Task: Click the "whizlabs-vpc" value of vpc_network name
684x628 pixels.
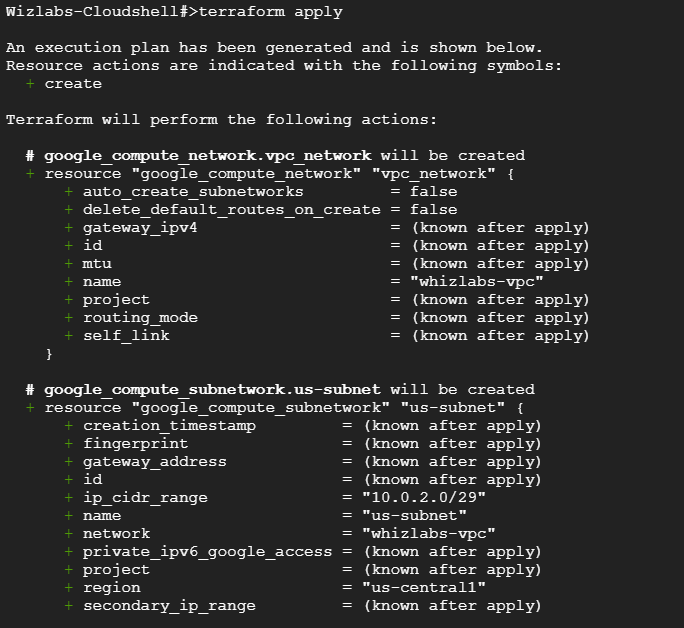Action: click(x=477, y=282)
